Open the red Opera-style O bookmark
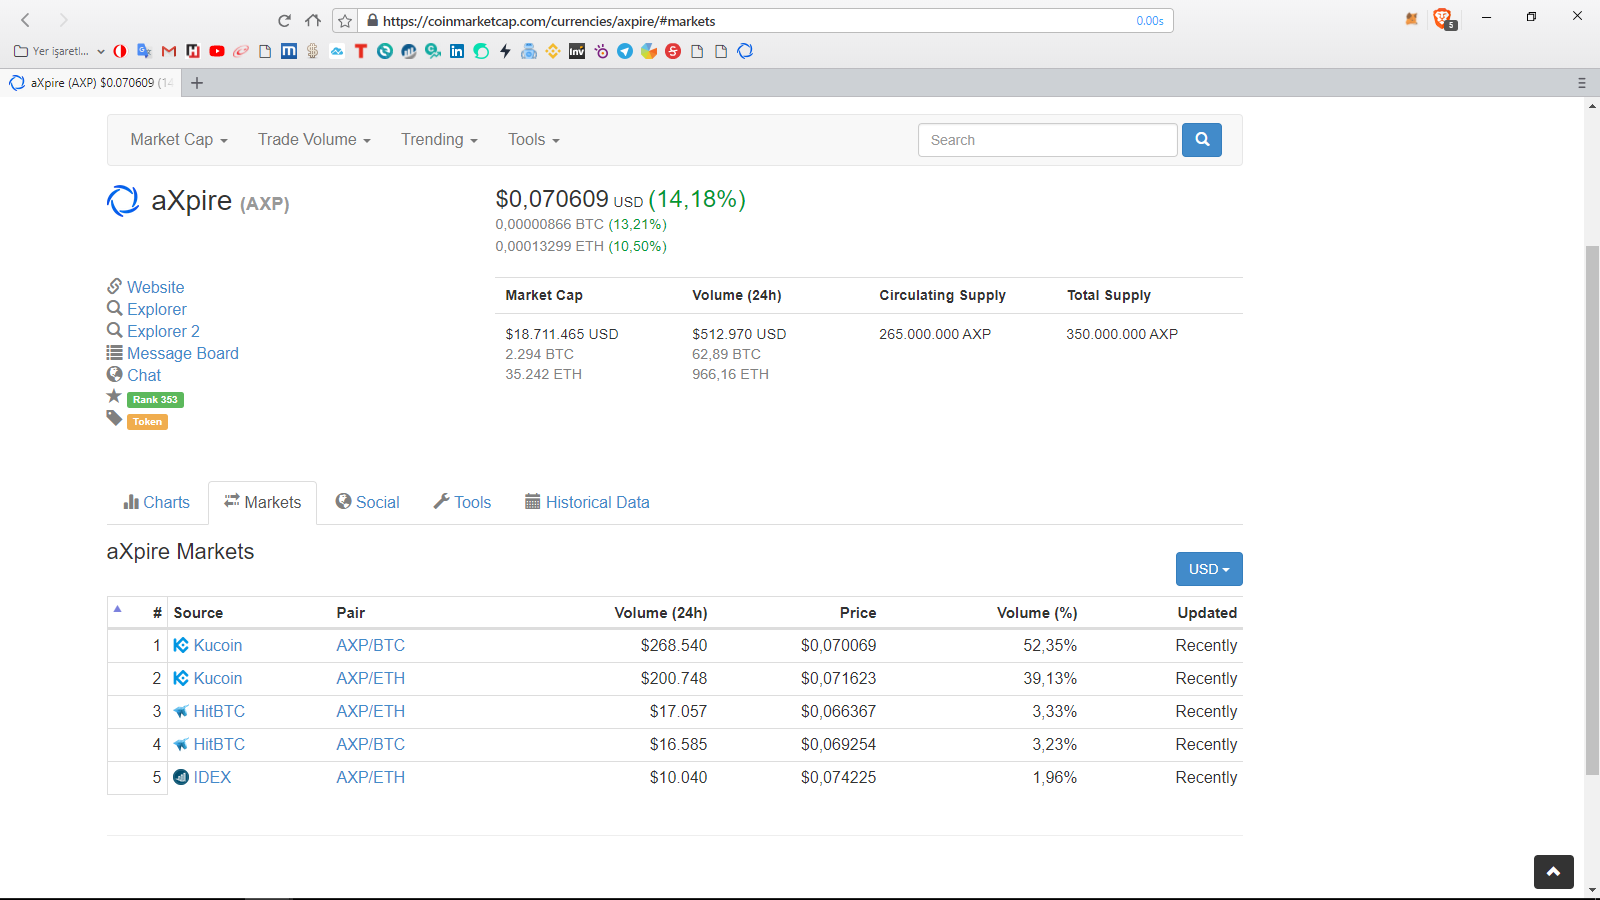This screenshot has height=900, width=1600. click(x=120, y=51)
